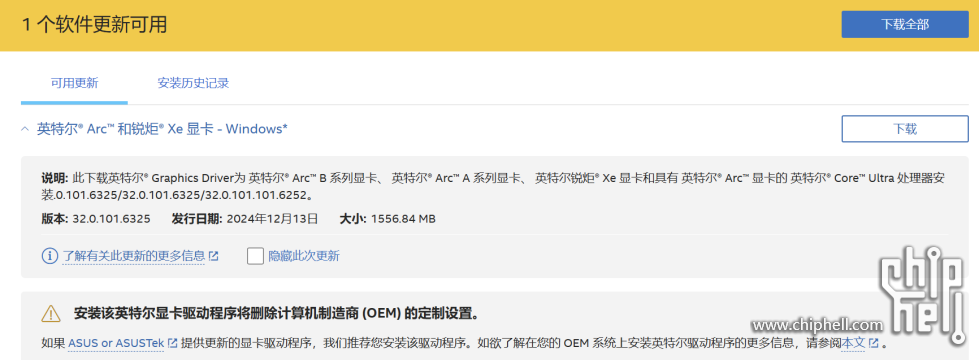The height and width of the screenshot is (360, 979).
Task: Click the warning triangle icon
Action: tap(51, 314)
